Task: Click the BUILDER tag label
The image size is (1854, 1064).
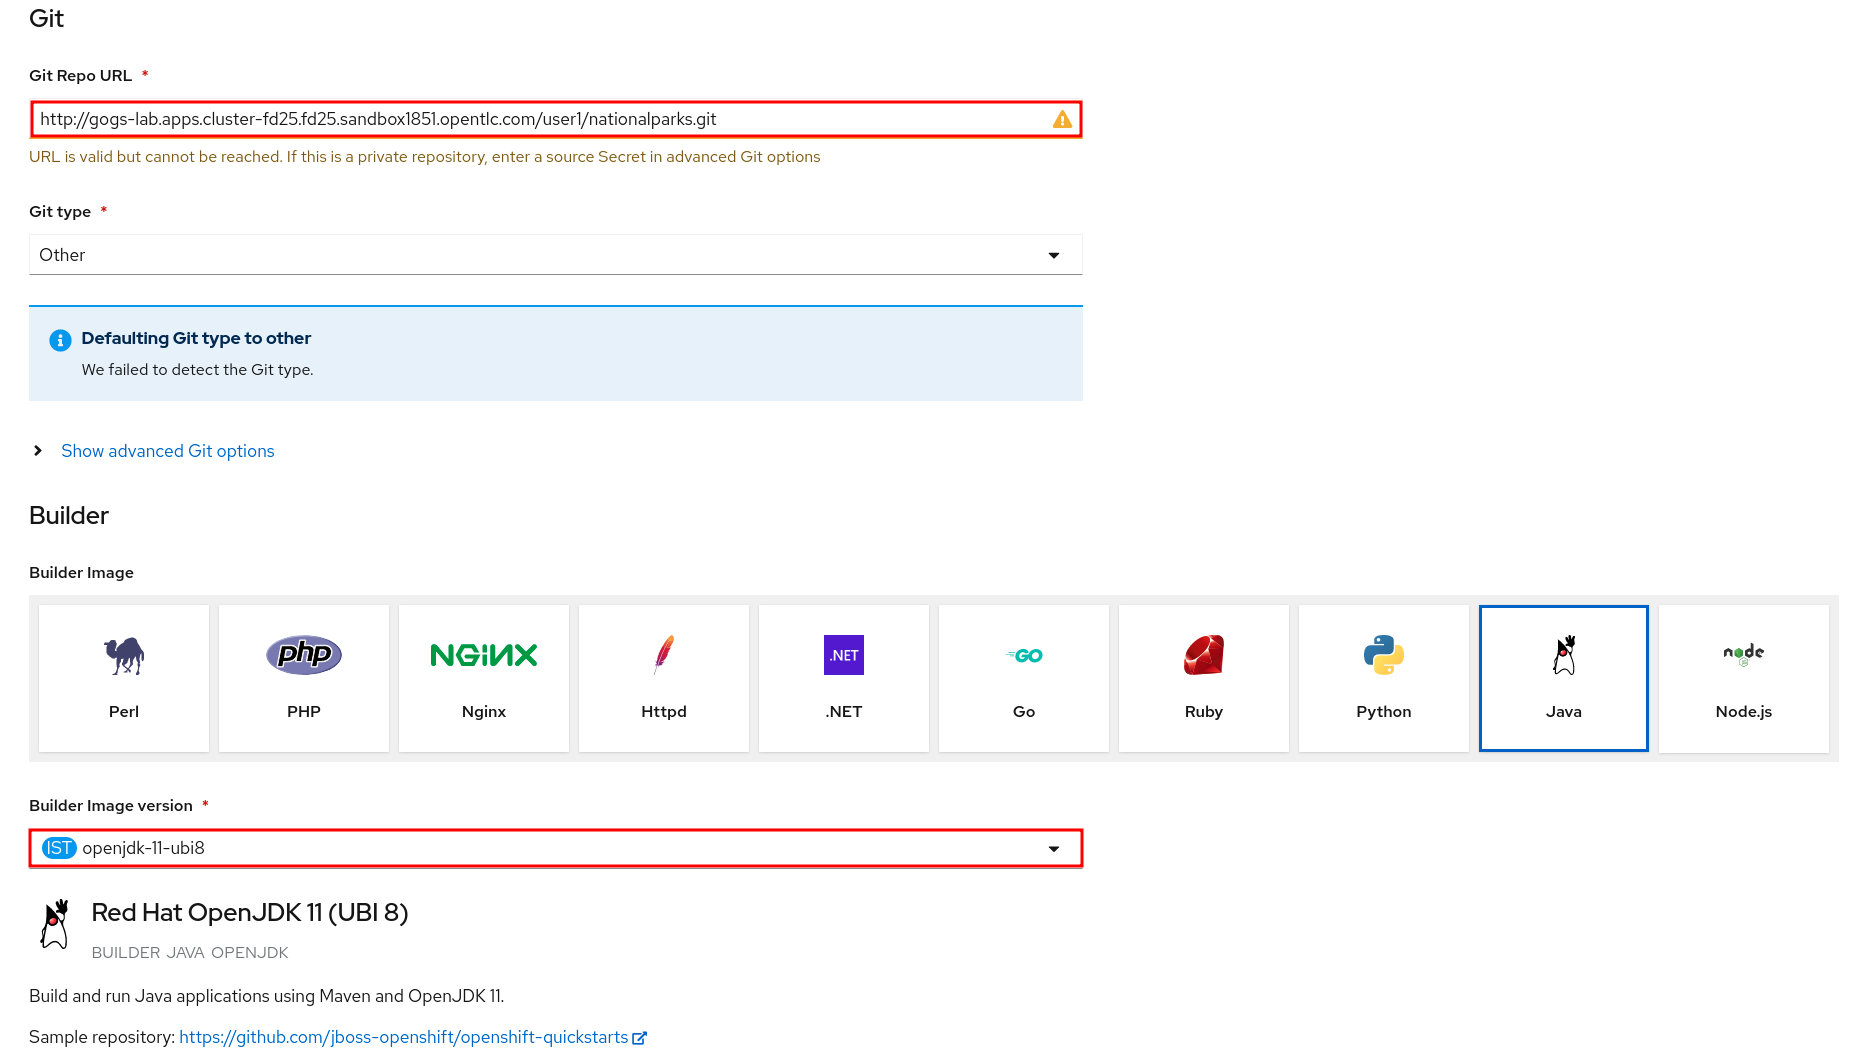Action: (126, 953)
